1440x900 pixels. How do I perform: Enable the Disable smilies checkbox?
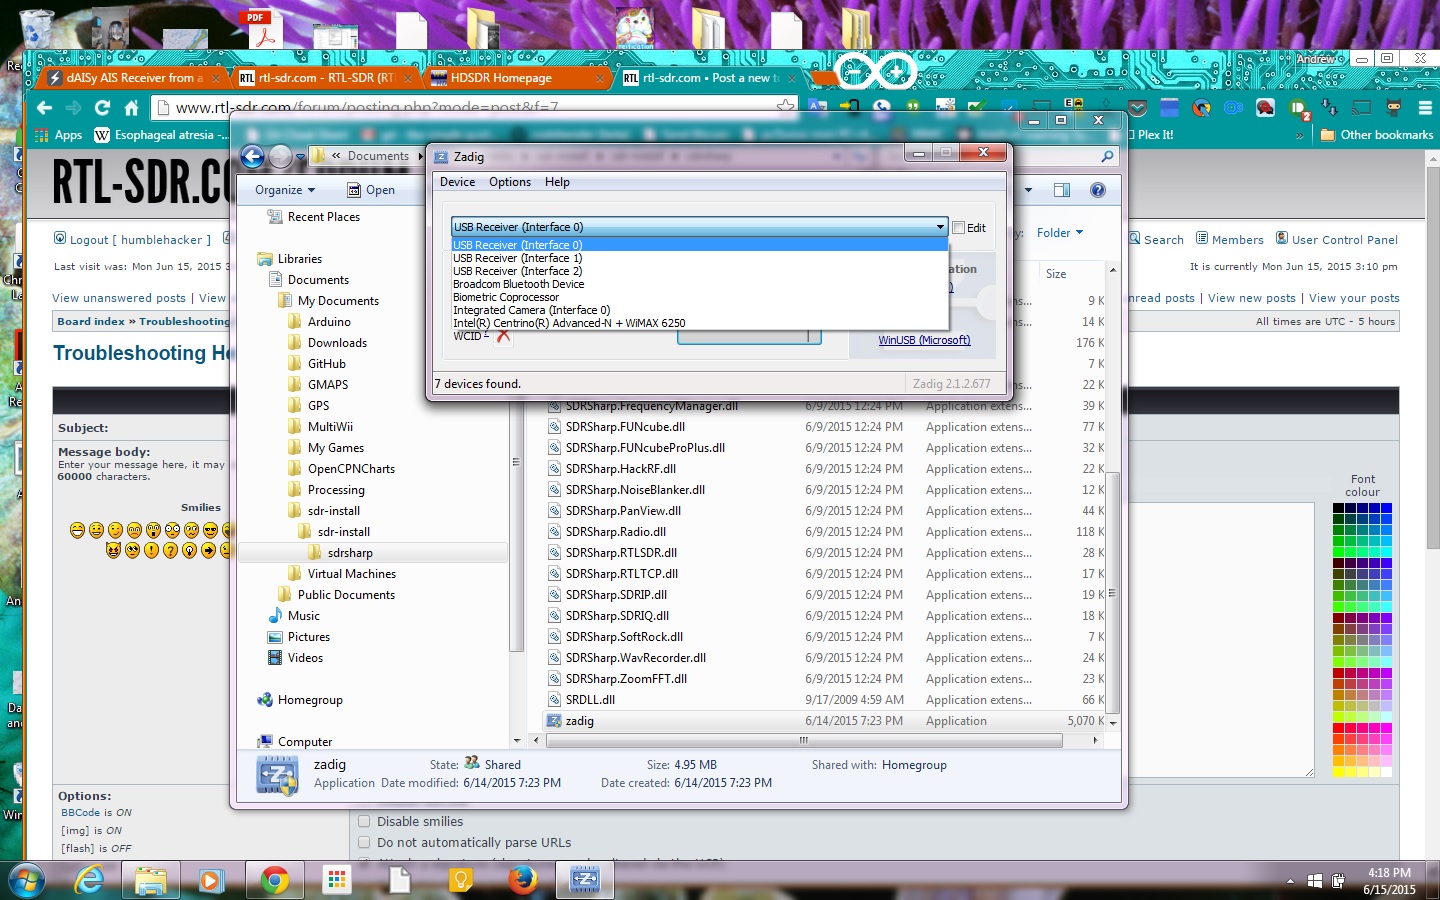pyautogui.click(x=365, y=822)
